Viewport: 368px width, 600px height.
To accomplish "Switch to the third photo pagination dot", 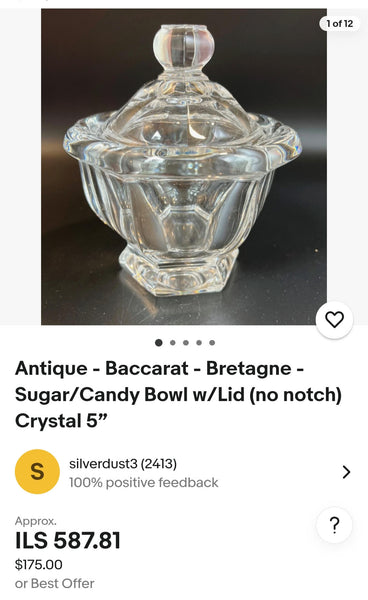I will 186,342.
